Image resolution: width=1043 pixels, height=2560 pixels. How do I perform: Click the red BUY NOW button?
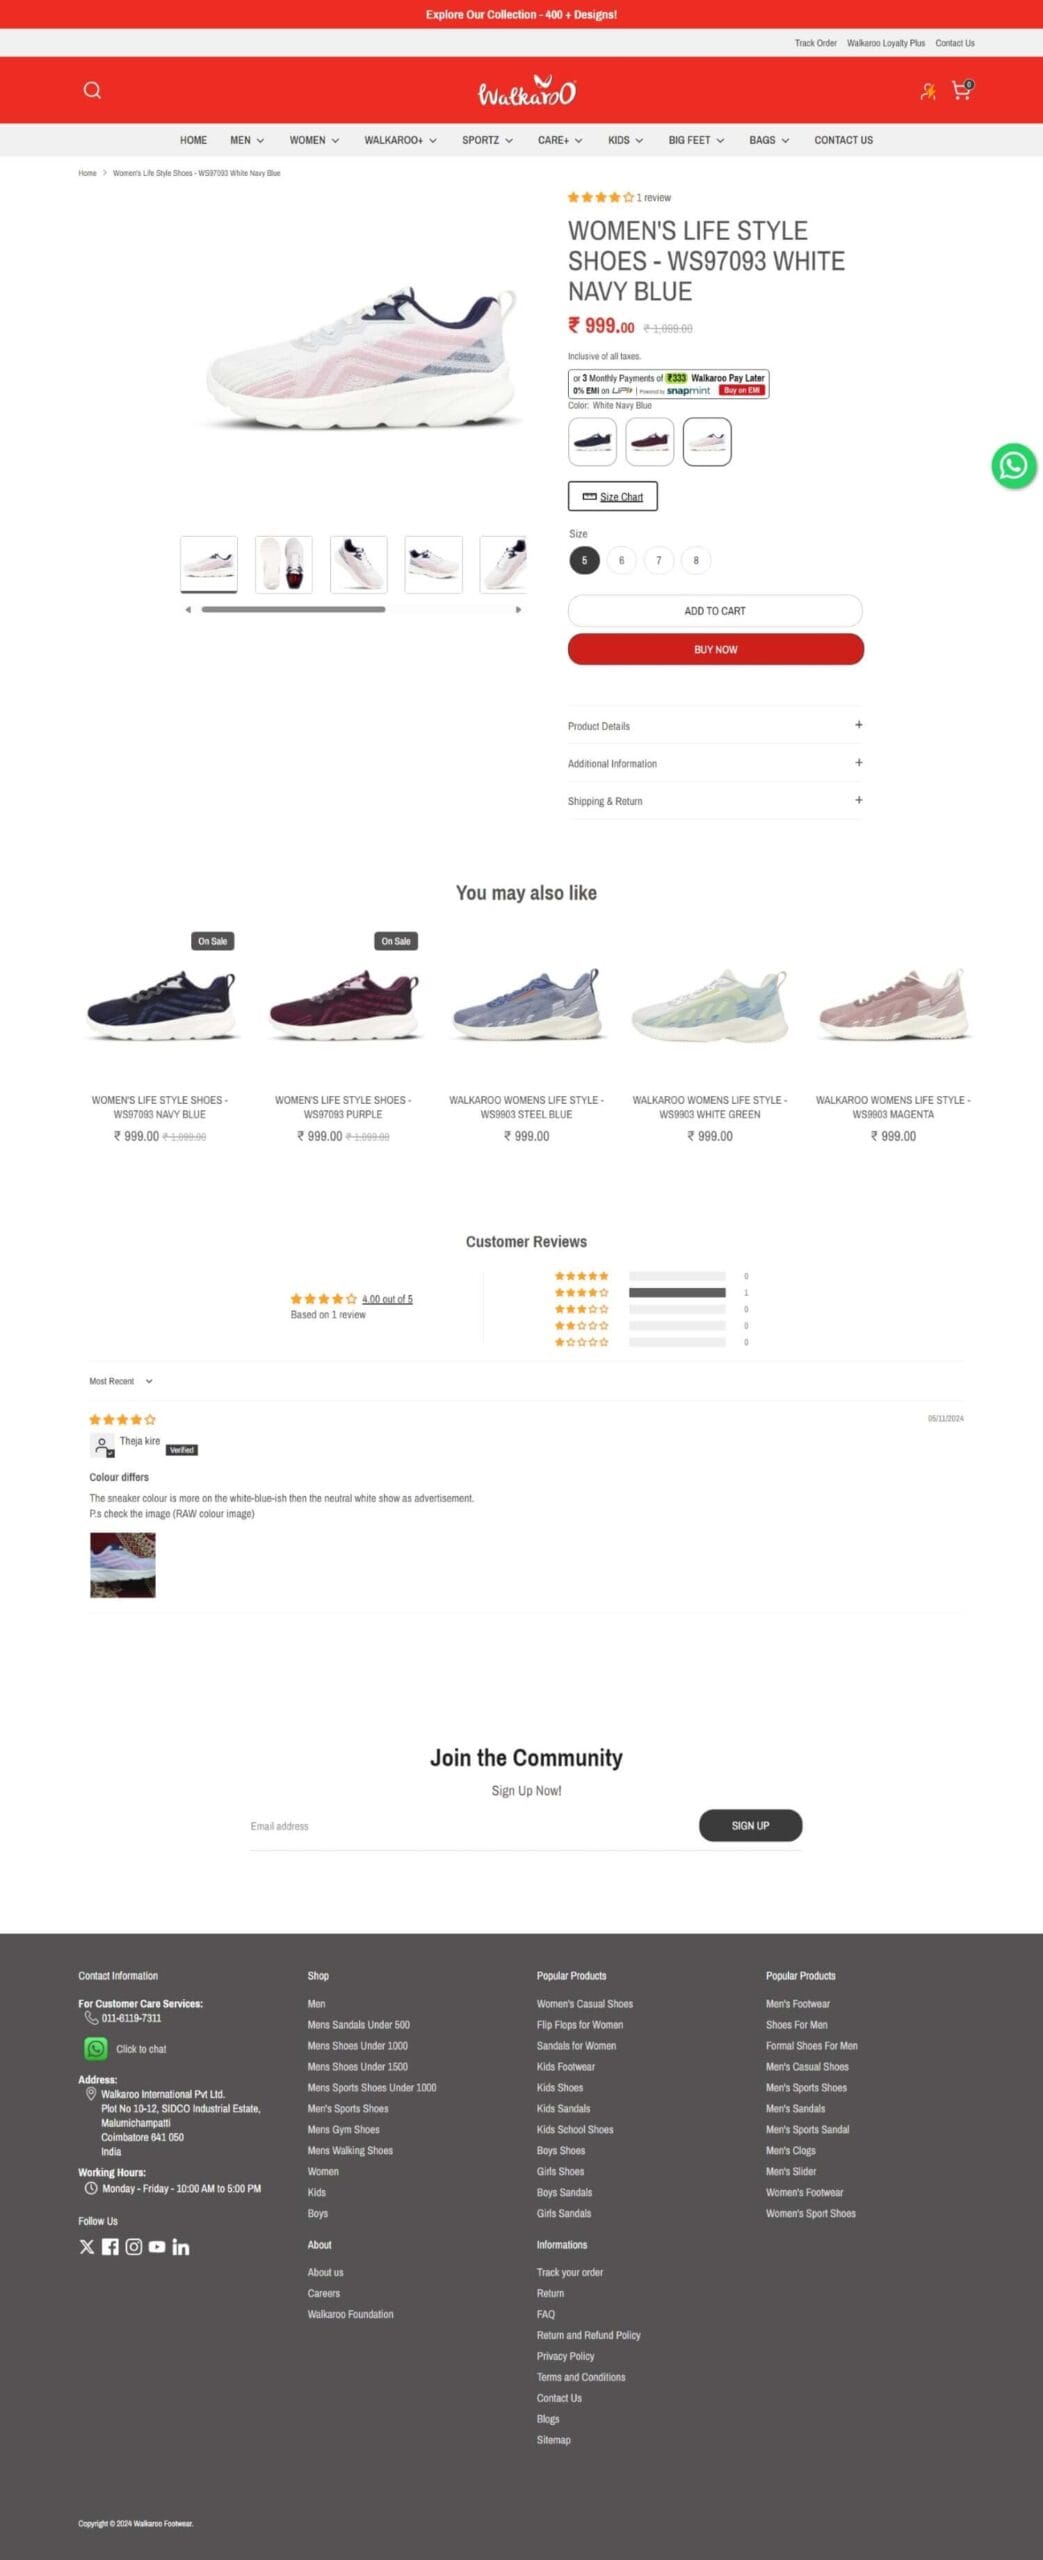click(x=715, y=649)
